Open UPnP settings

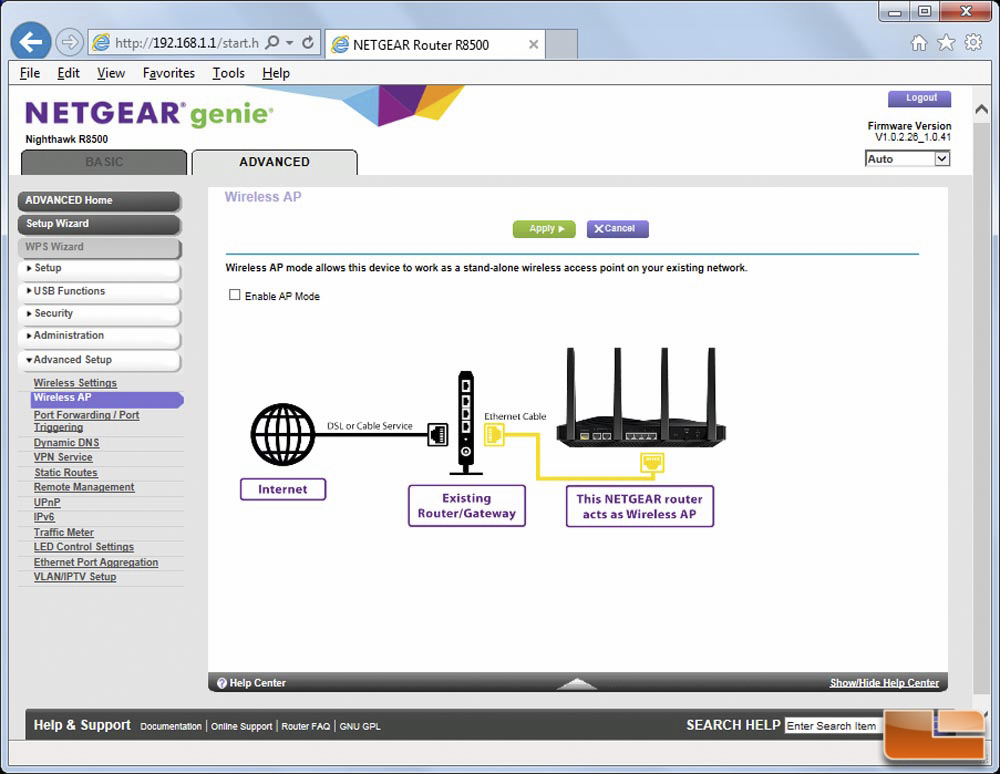click(x=47, y=502)
